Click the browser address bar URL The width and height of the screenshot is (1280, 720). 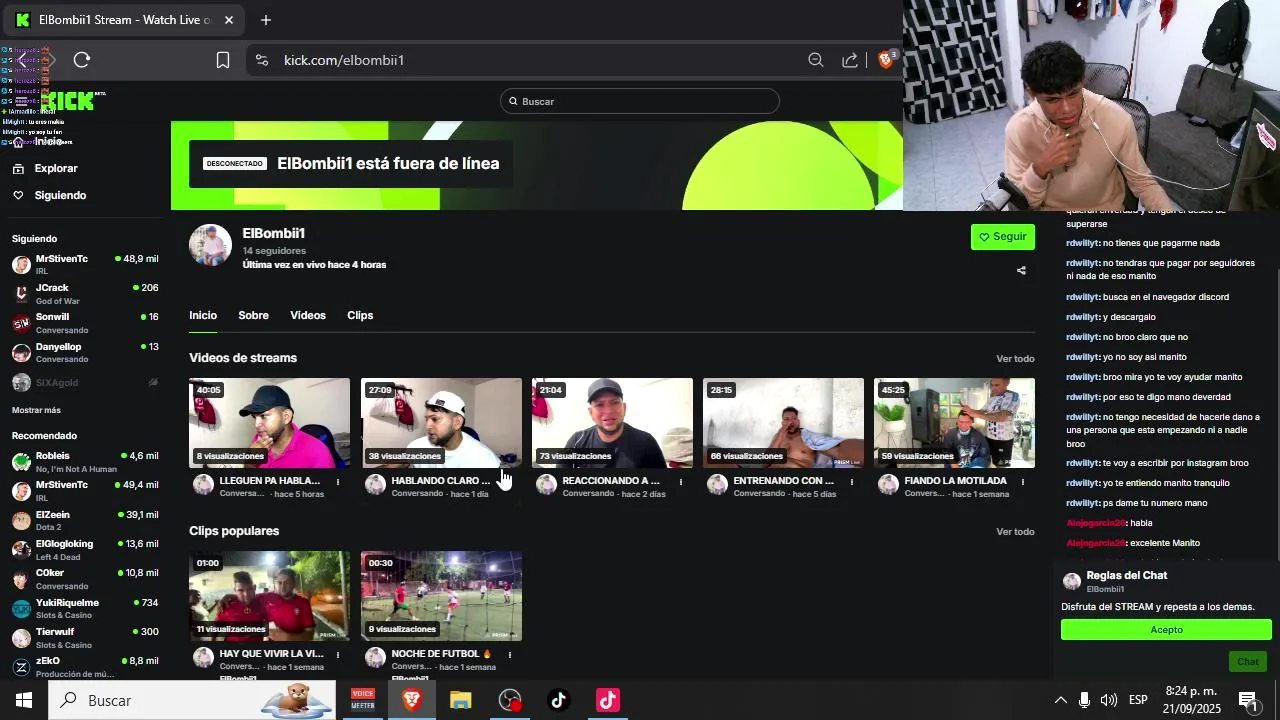click(344, 60)
